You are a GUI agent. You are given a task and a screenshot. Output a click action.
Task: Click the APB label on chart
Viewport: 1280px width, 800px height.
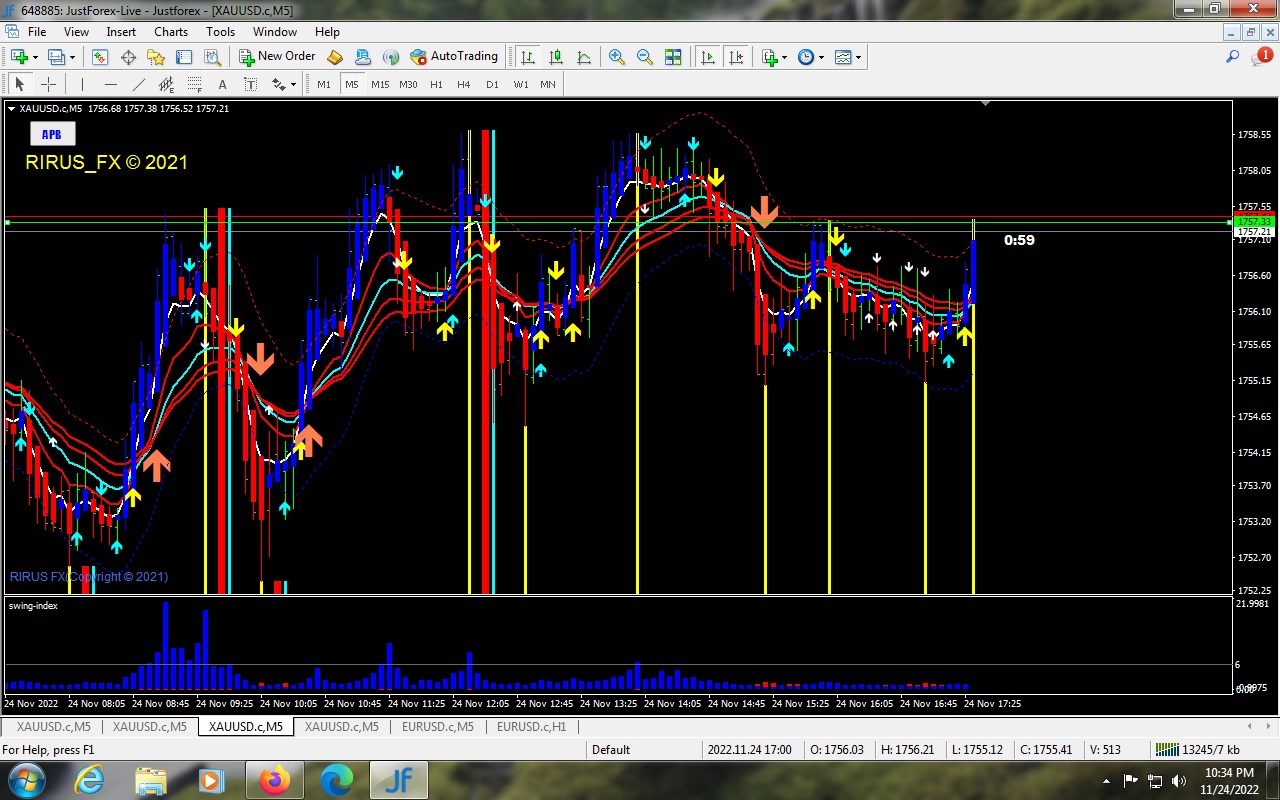click(51, 134)
